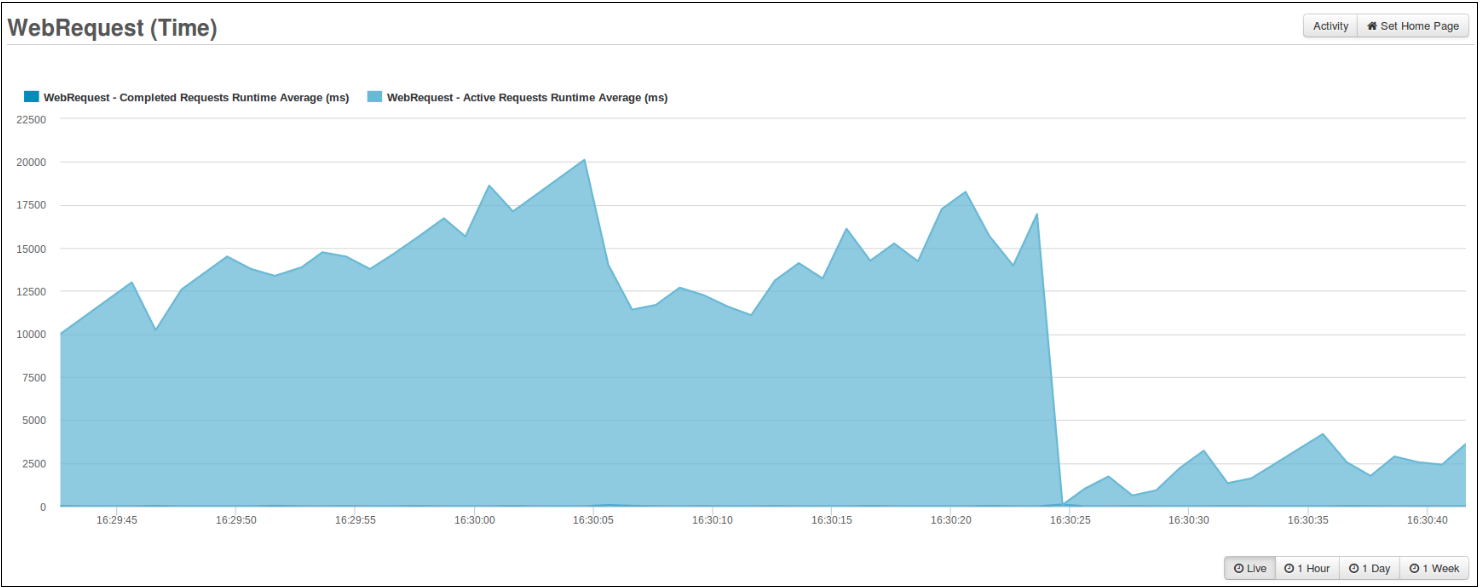
Task: Click the clock icon on Live button
Action: (1238, 568)
